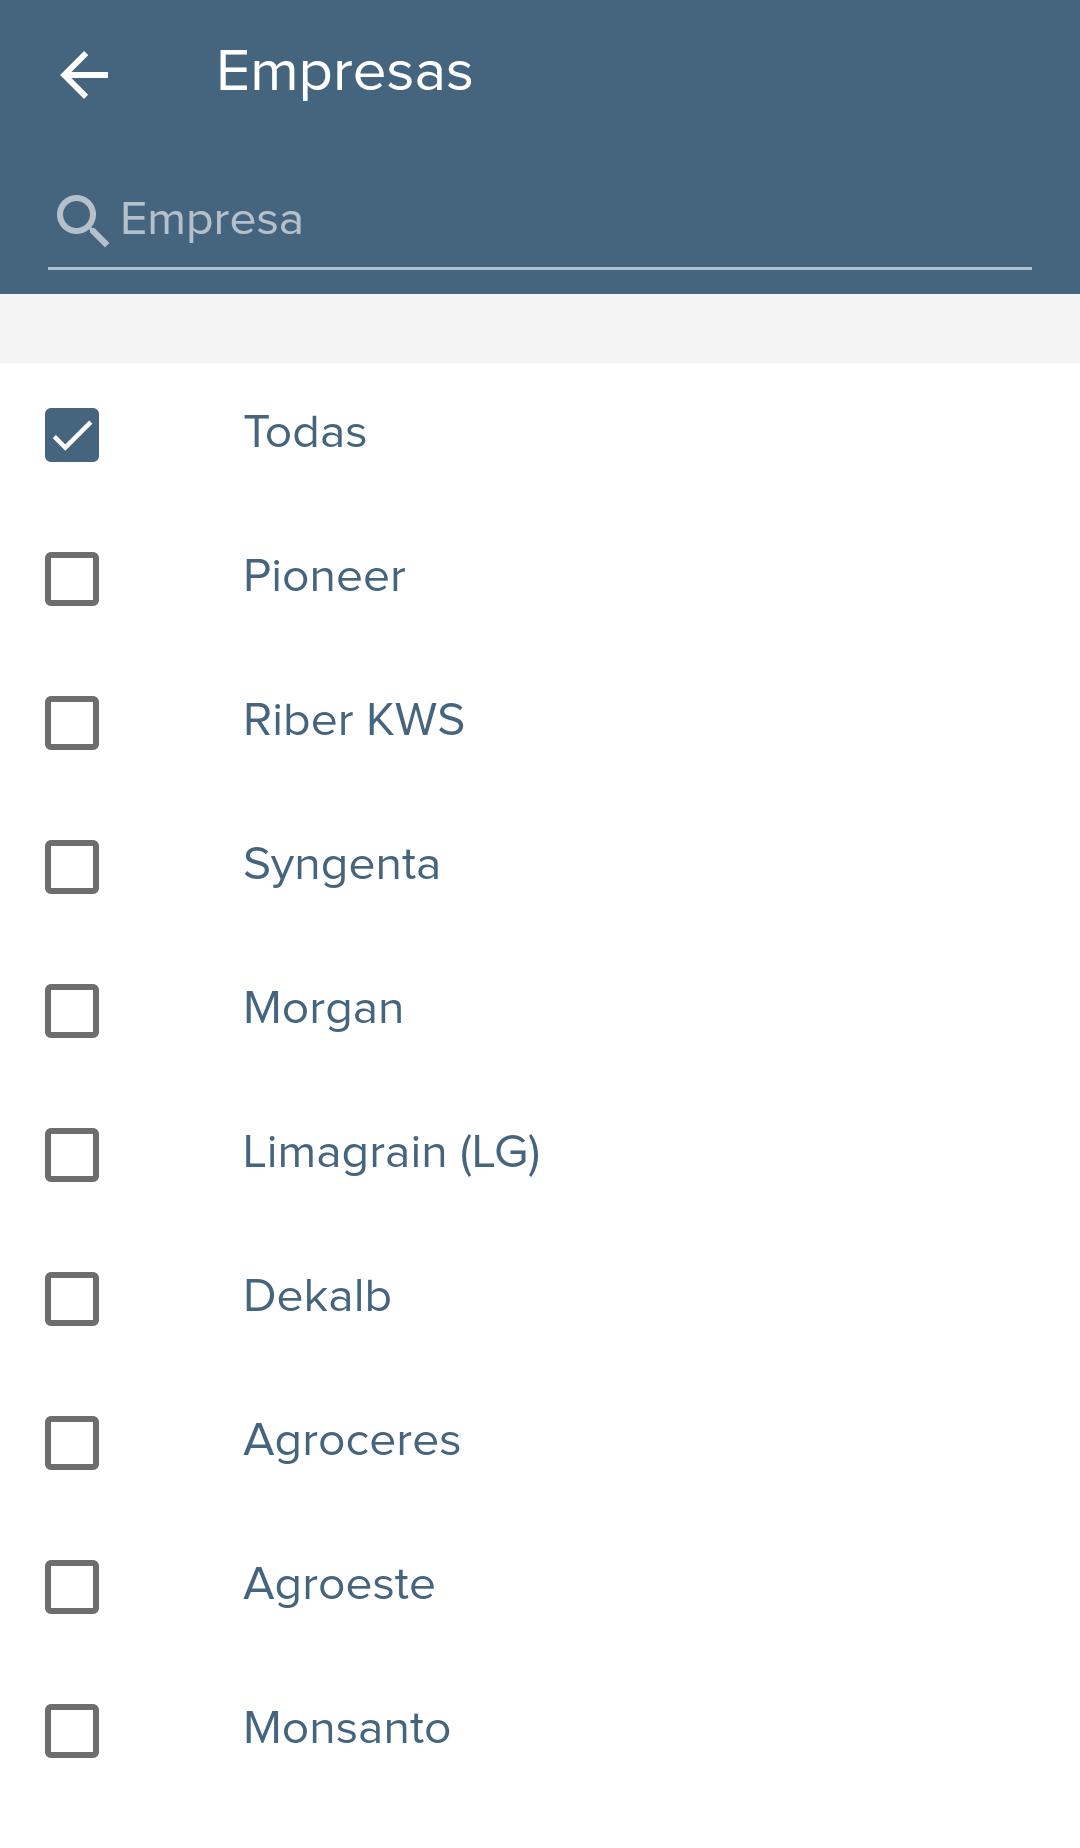Select the Limagrain (LG) label

click(392, 1153)
